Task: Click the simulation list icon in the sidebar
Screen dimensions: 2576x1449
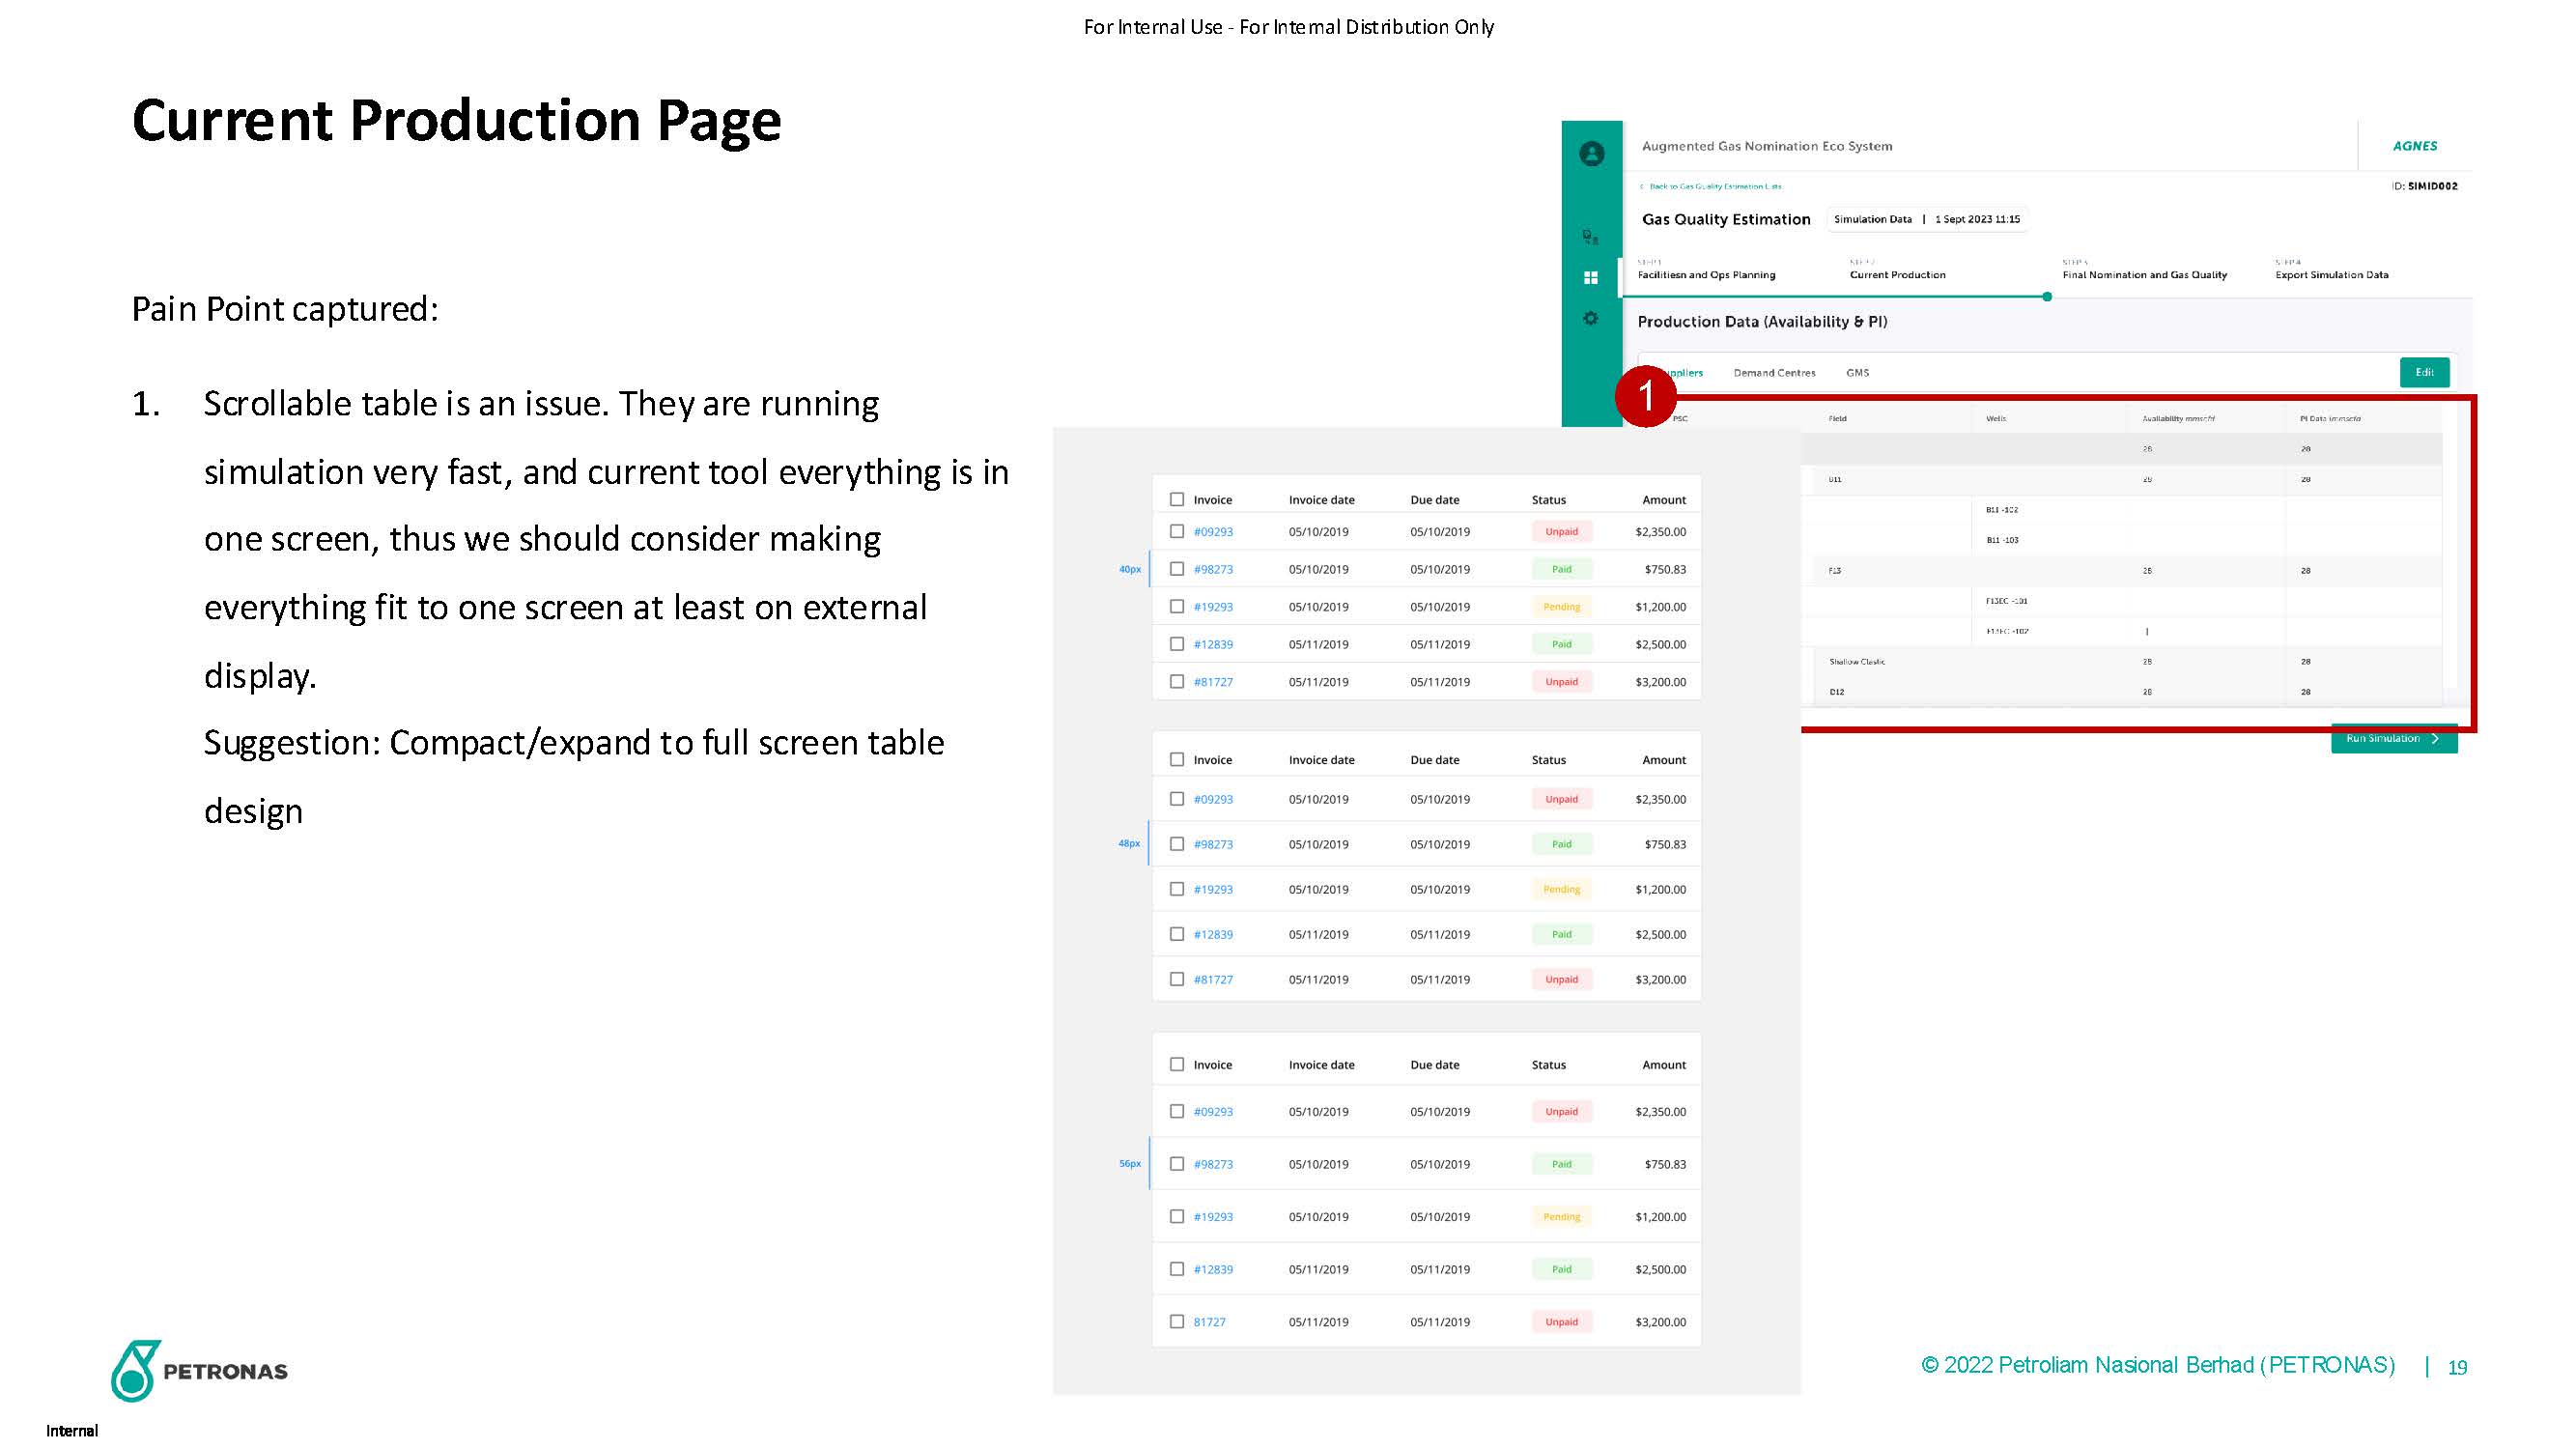Action: coord(1590,237)
